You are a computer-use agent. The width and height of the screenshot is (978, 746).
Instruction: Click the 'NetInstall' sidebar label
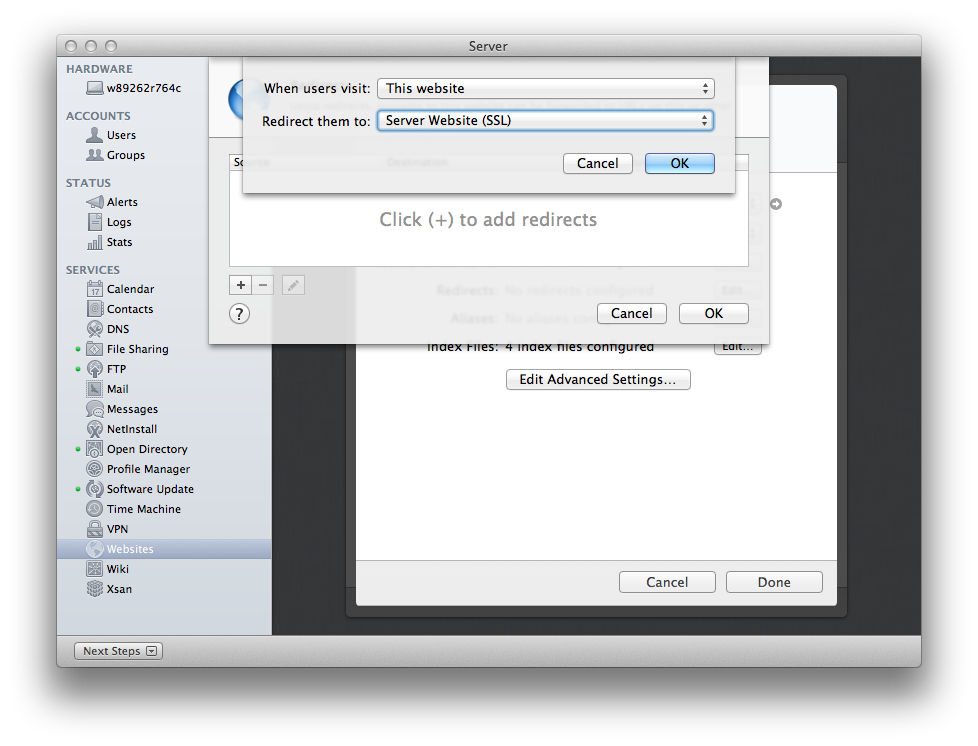tap(132, 429)
